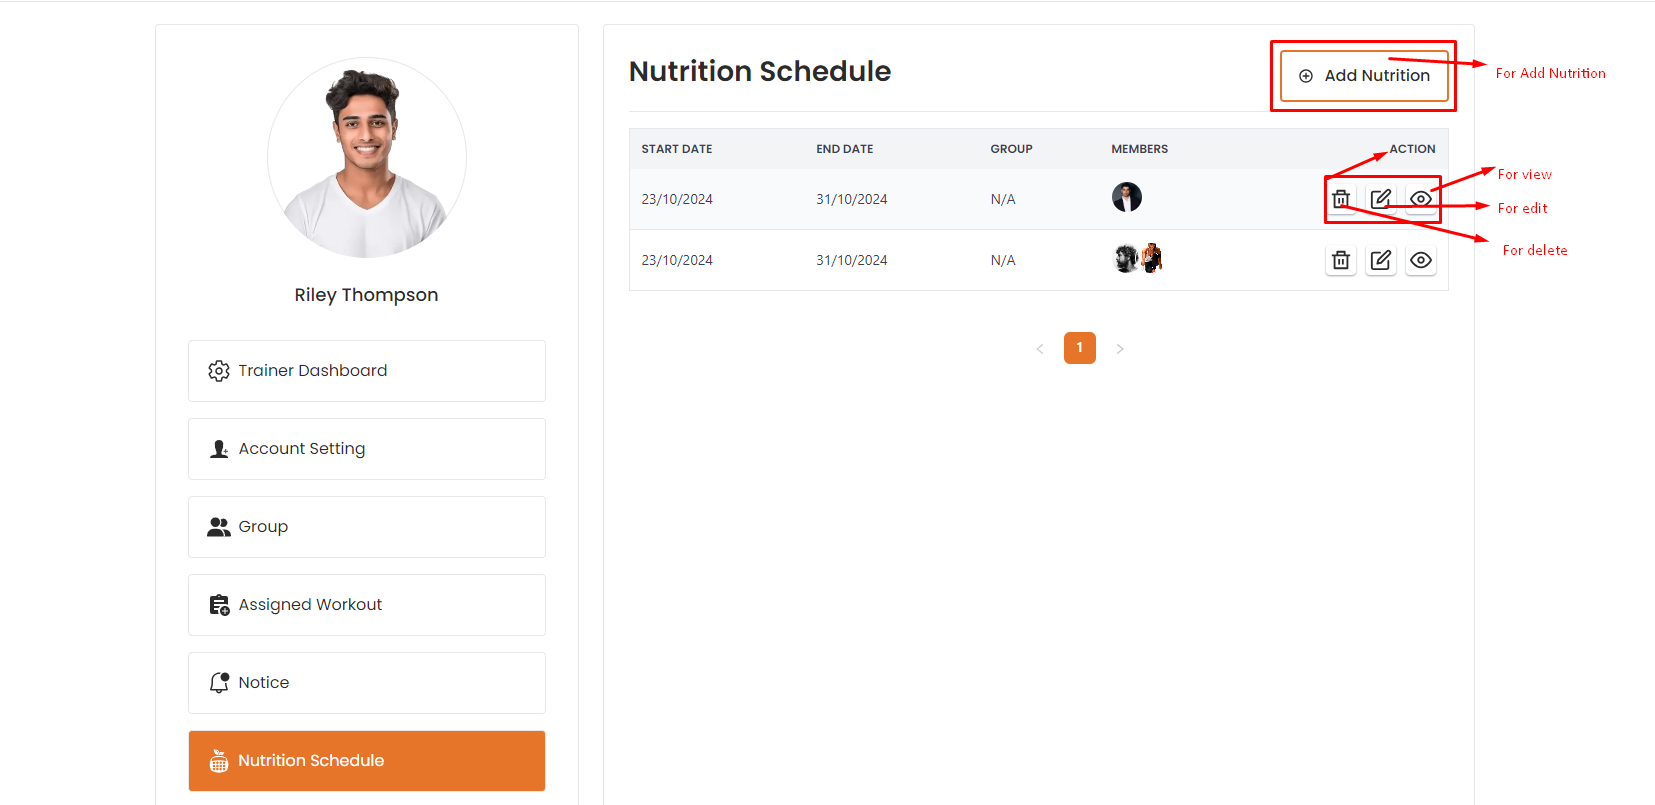Image resolution: width=1655 pixels, height=805 pixels.
Task: Open the Notice section
Action: 366,683
